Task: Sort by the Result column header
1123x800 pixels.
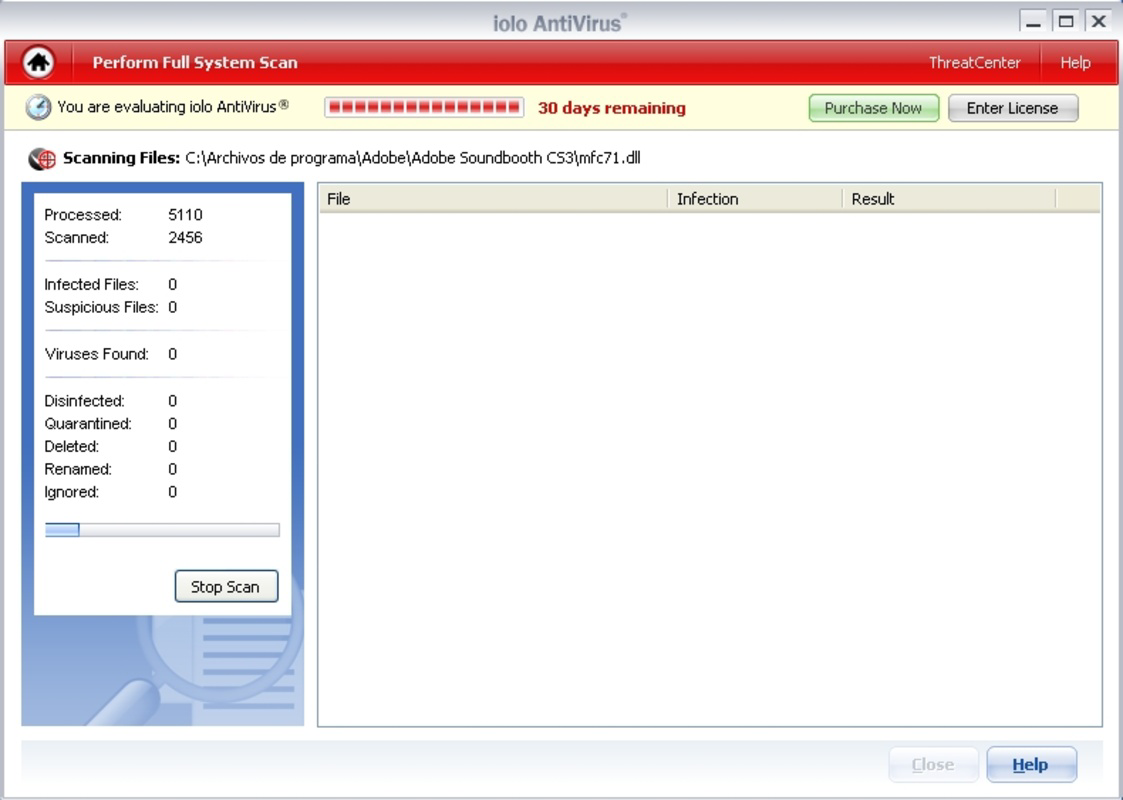Action: 948,199
